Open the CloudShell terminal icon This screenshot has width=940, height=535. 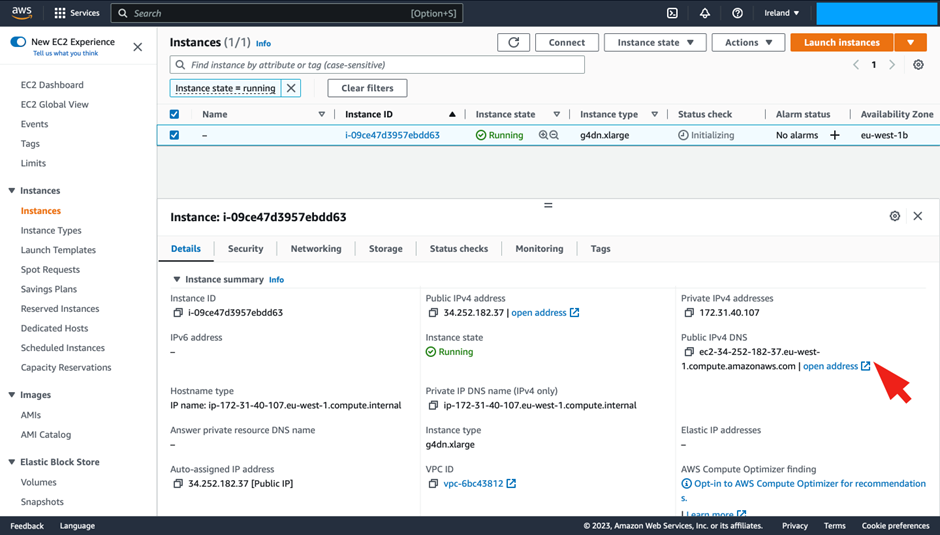pyautogui.click(x=673, y=13)
